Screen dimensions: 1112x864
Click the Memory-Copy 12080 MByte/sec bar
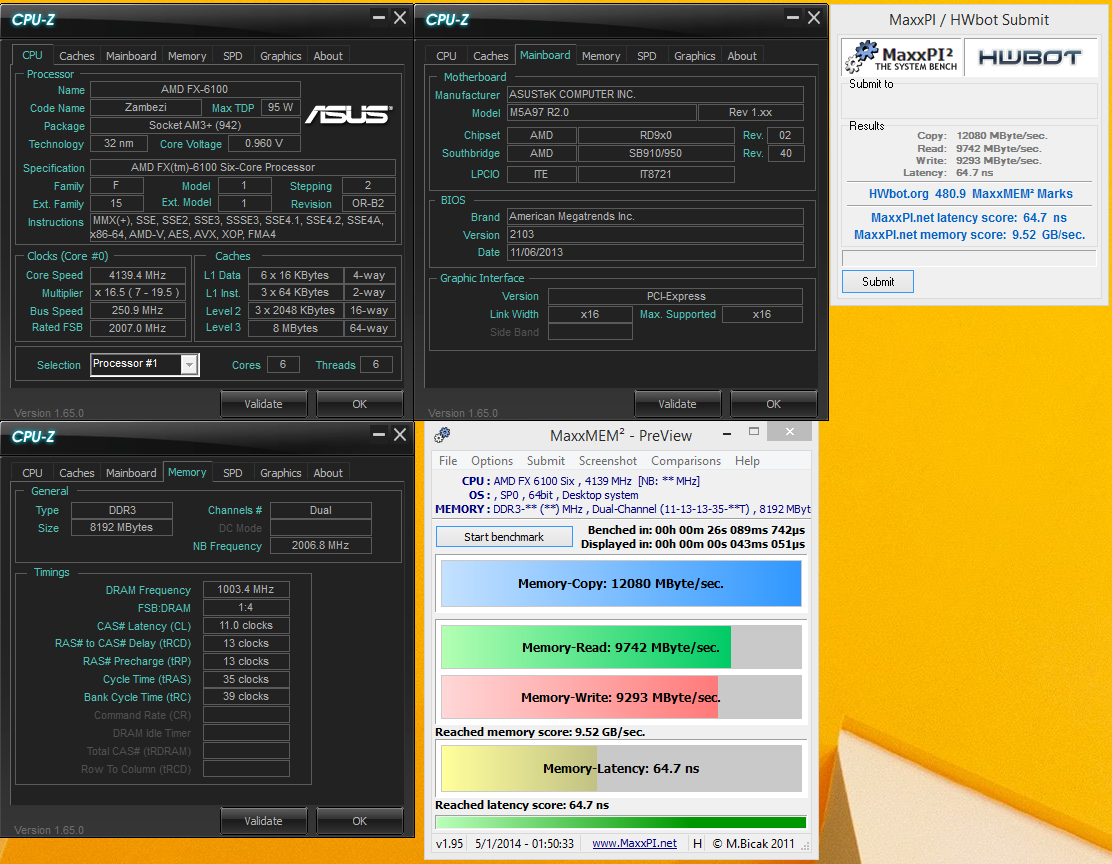(x=621, y=584)
